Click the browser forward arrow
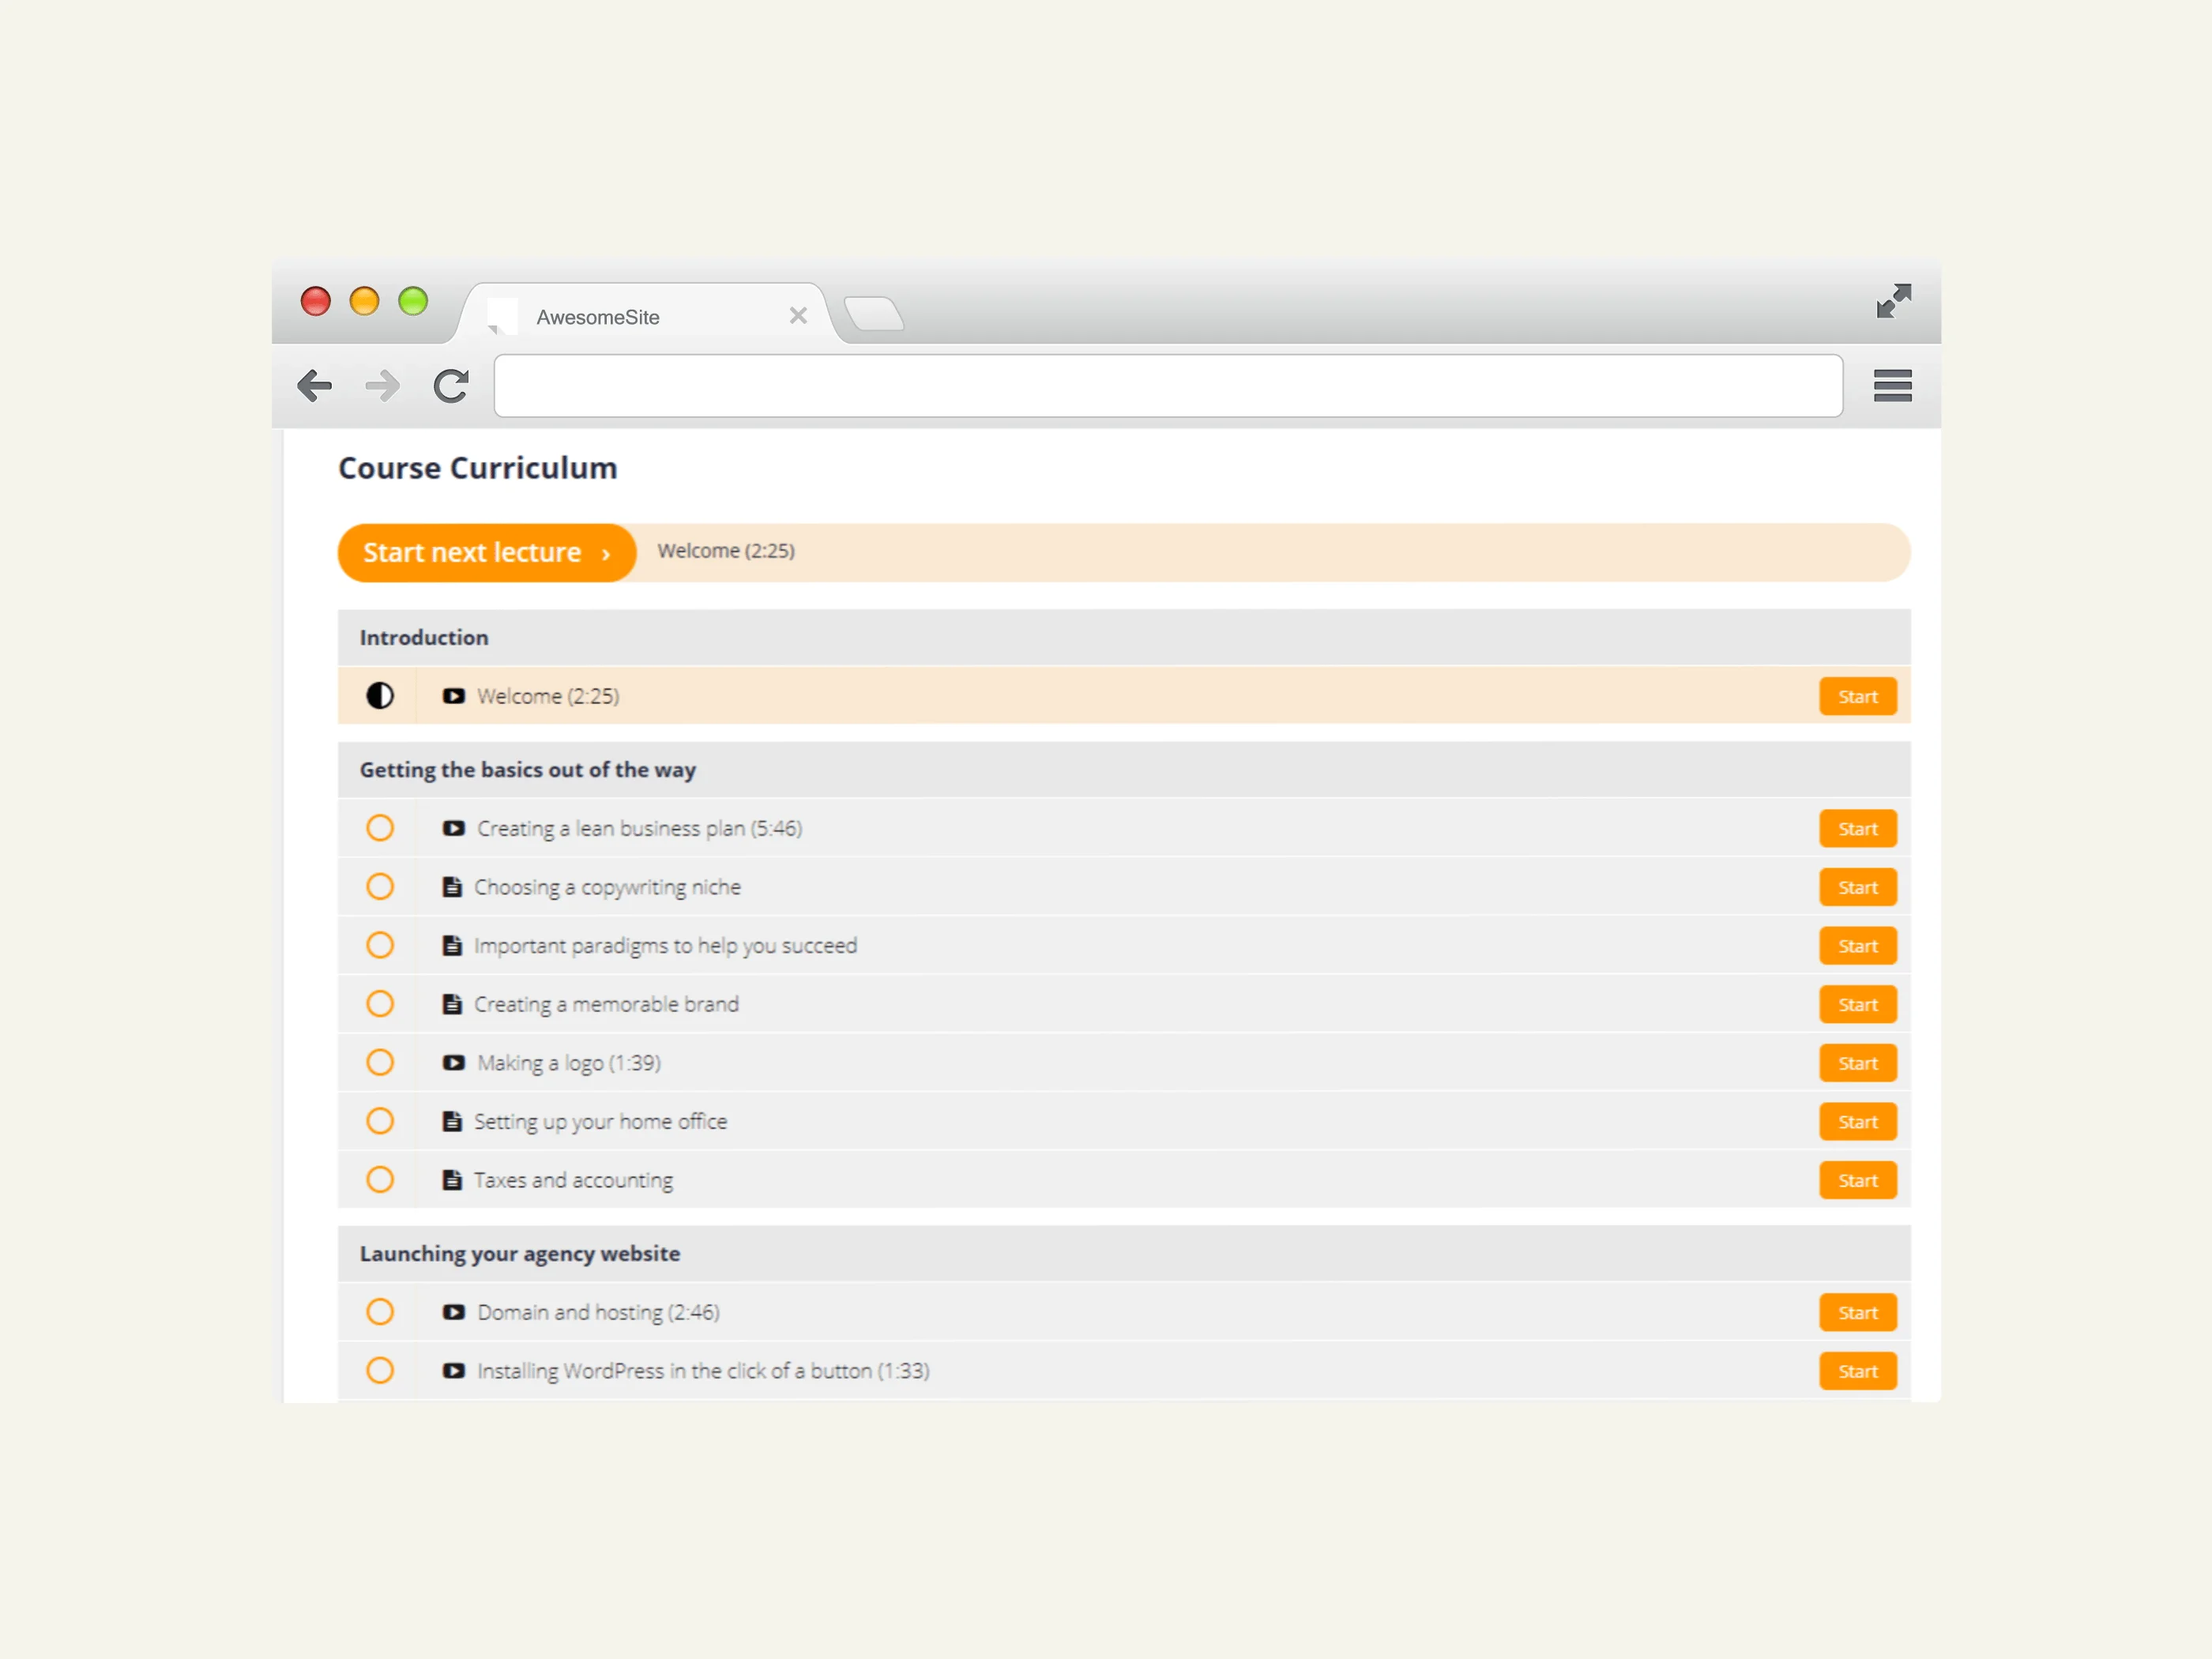Viewport: 2212px width, 1659px height. click(382, 386)
